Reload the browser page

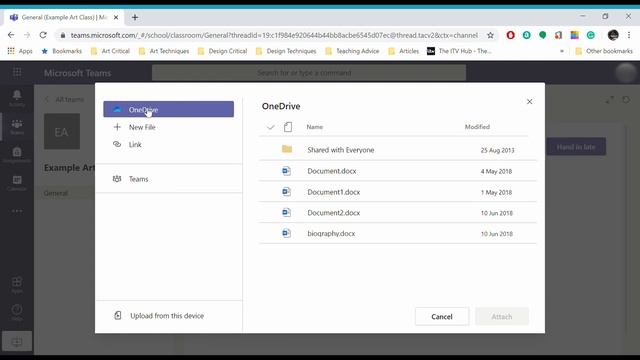click(x=43, y=35)
